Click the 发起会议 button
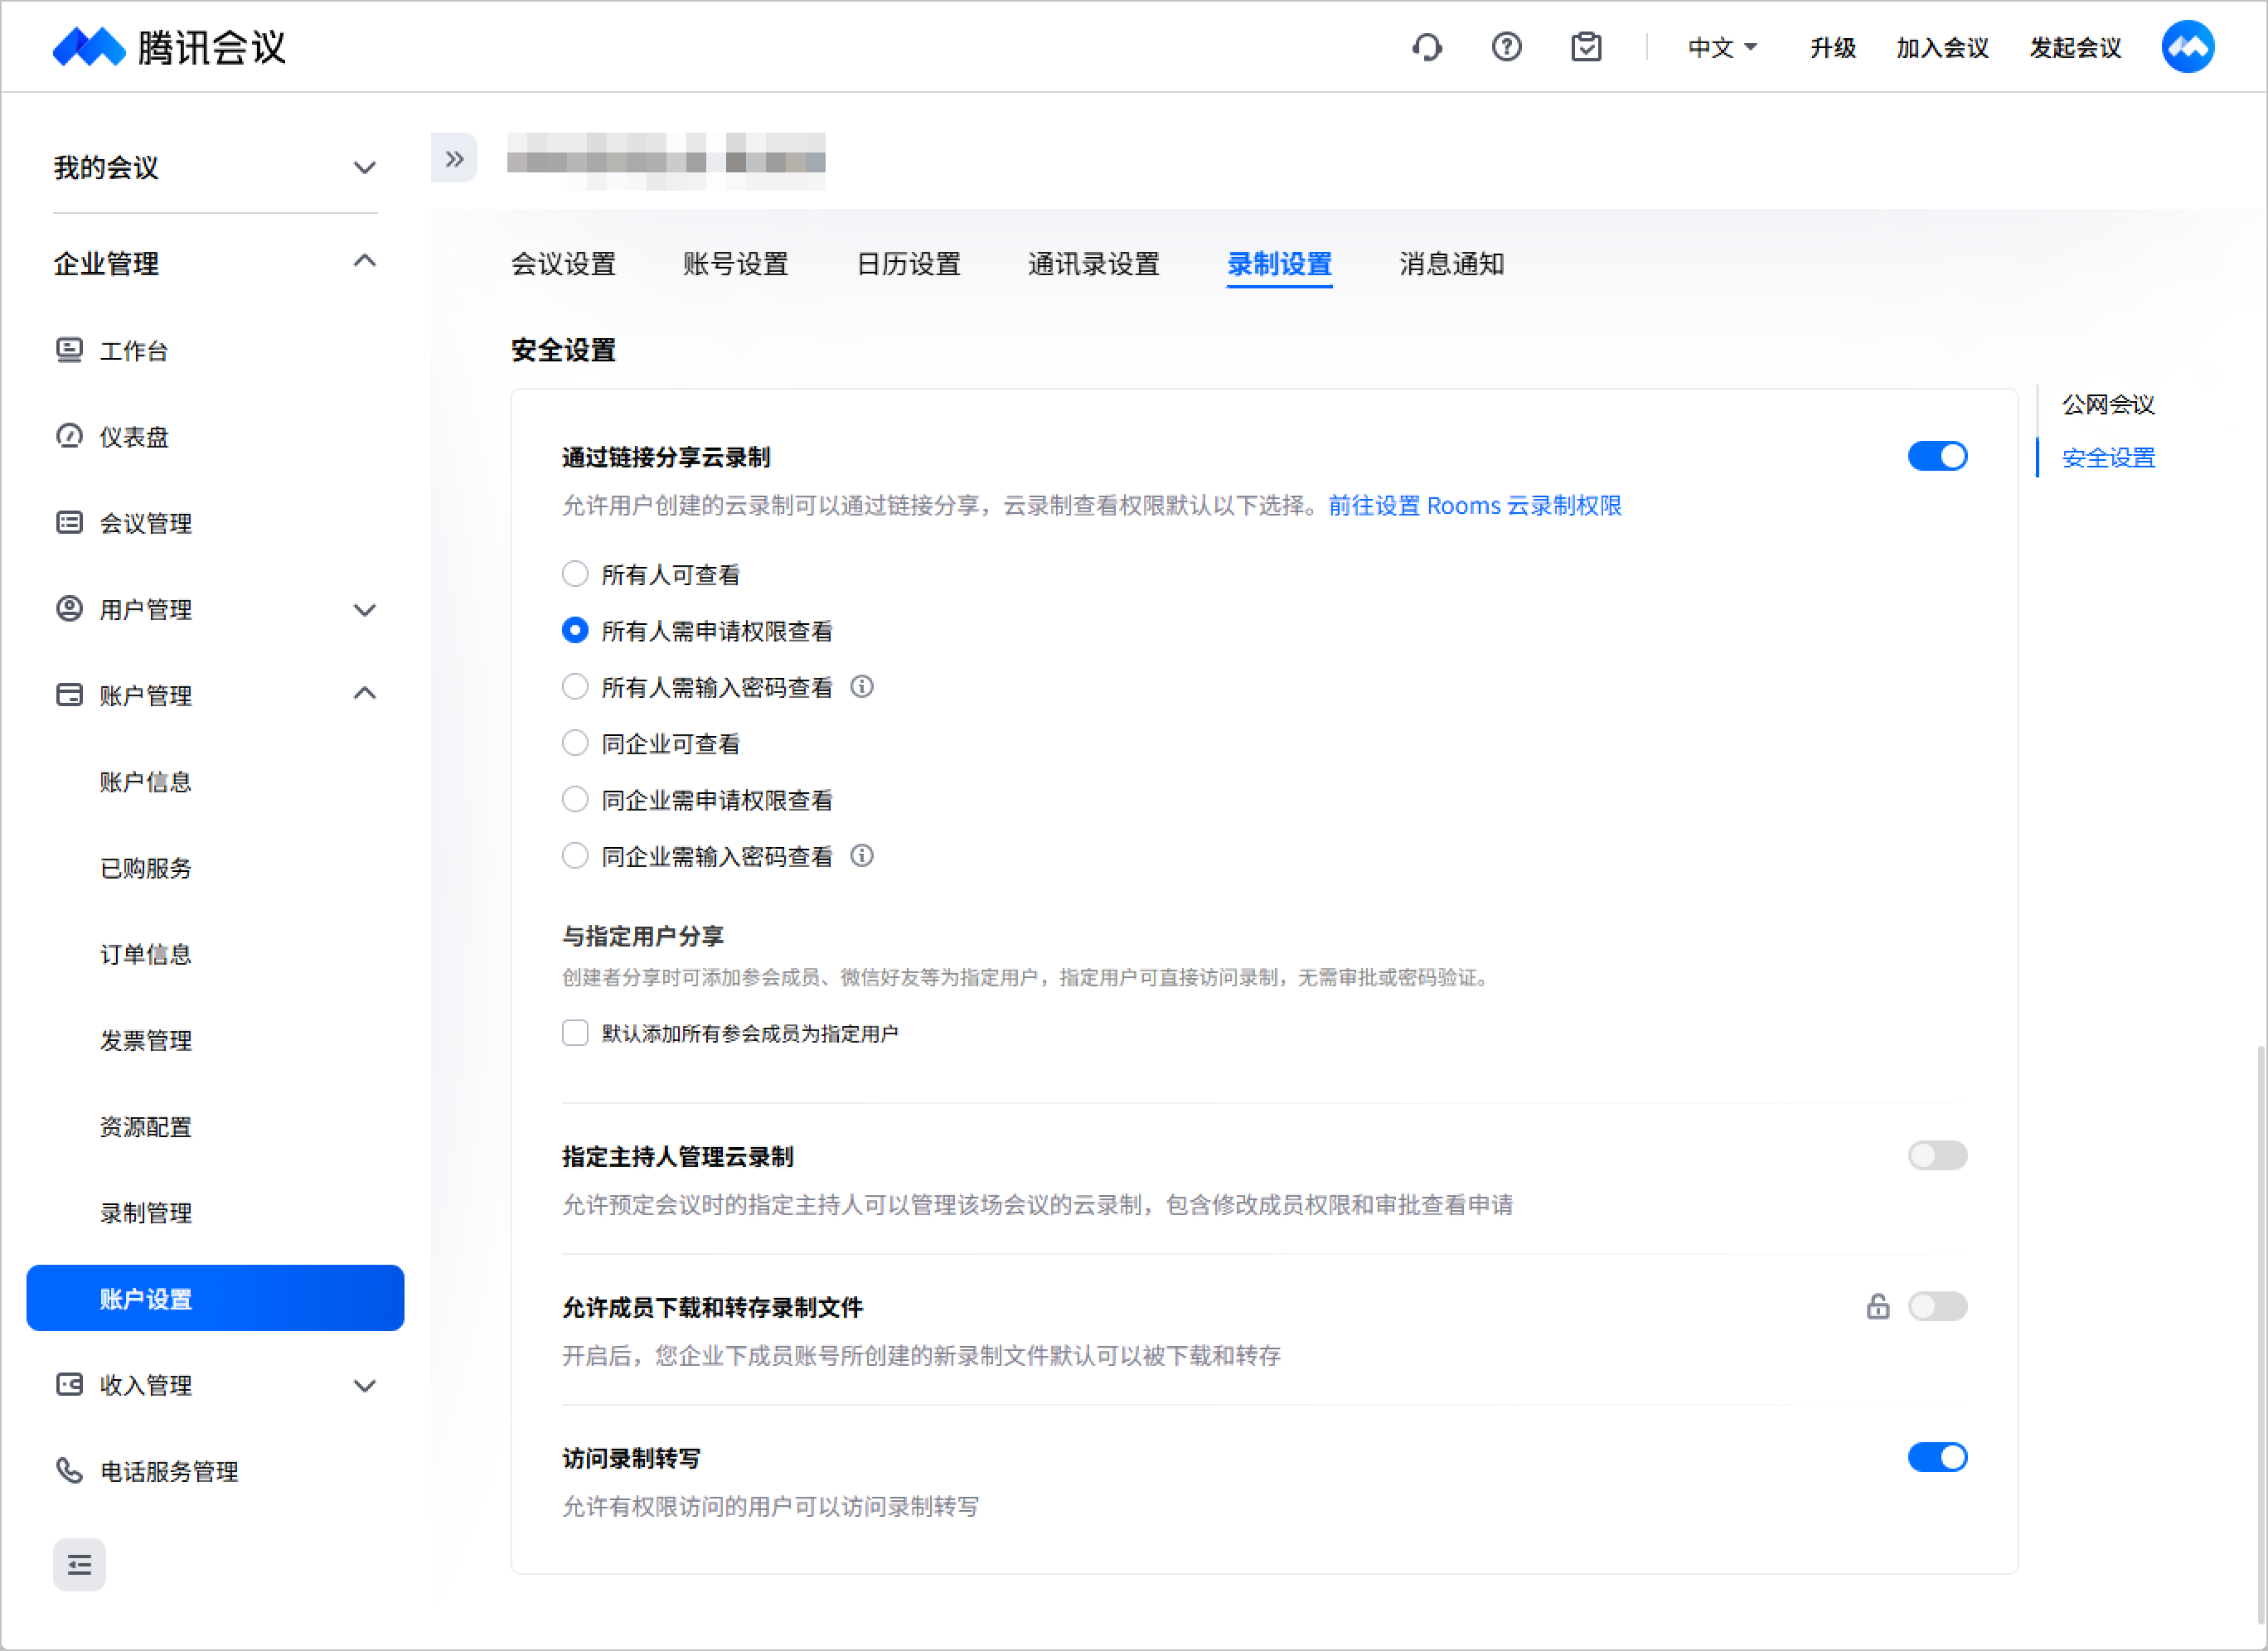The image size is (2268, 1651). (2075, 48)
